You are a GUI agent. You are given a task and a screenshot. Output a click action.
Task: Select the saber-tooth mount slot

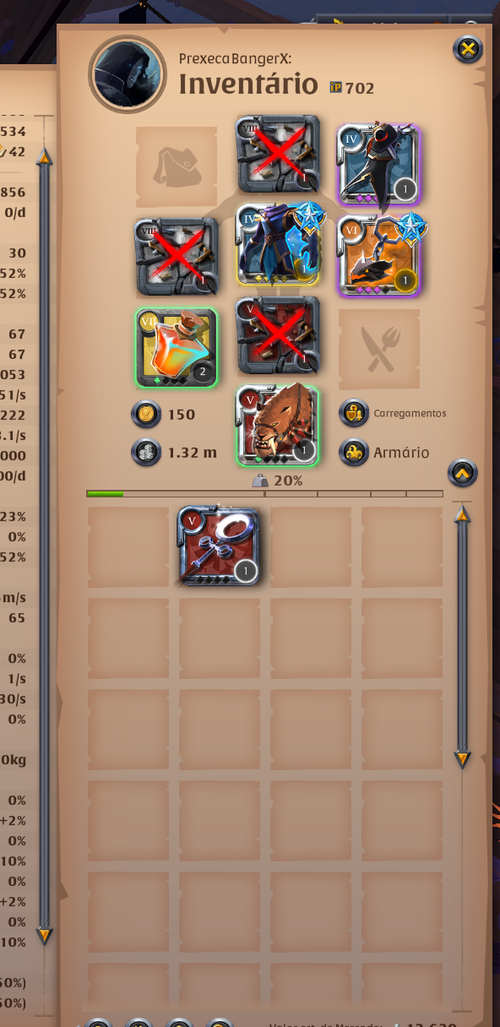pyautogui.click(x=278, y=425)
